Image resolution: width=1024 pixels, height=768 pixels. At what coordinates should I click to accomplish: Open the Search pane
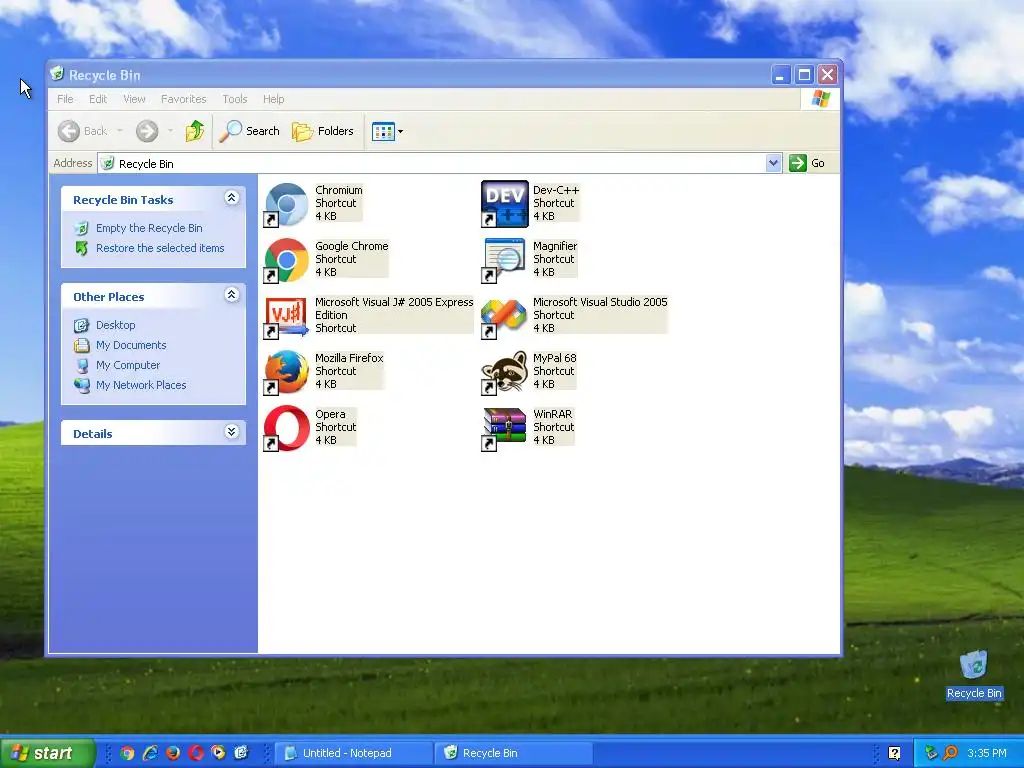click(x=249, y=131)
